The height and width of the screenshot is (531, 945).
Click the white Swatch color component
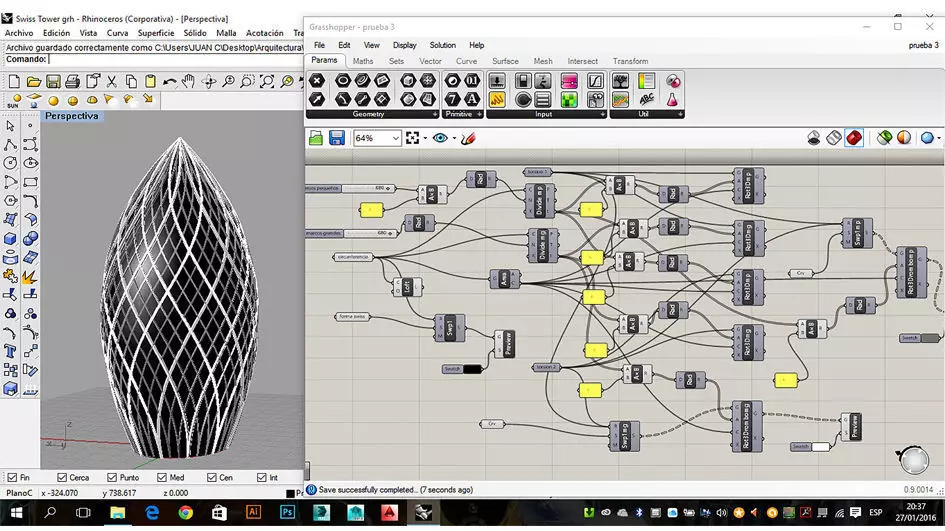point(811,447)
